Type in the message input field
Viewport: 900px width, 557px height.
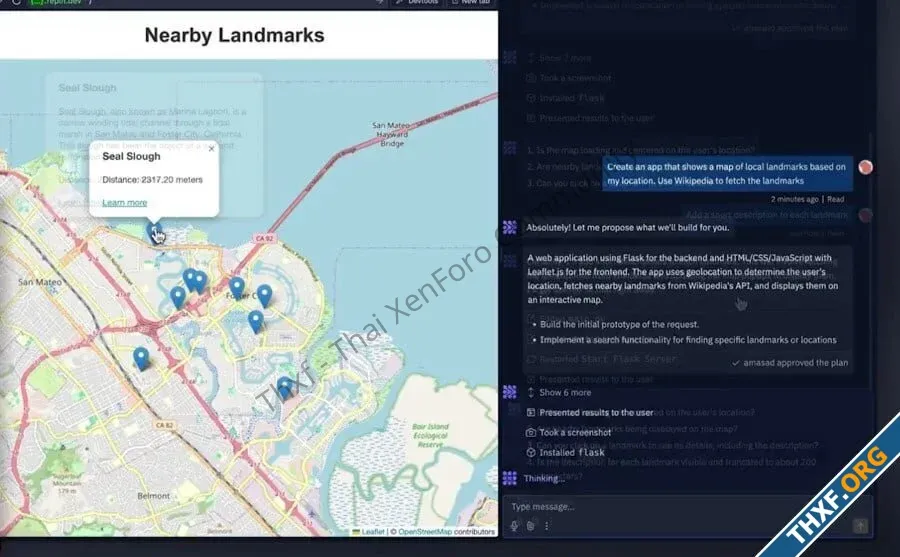click(680, 506)
